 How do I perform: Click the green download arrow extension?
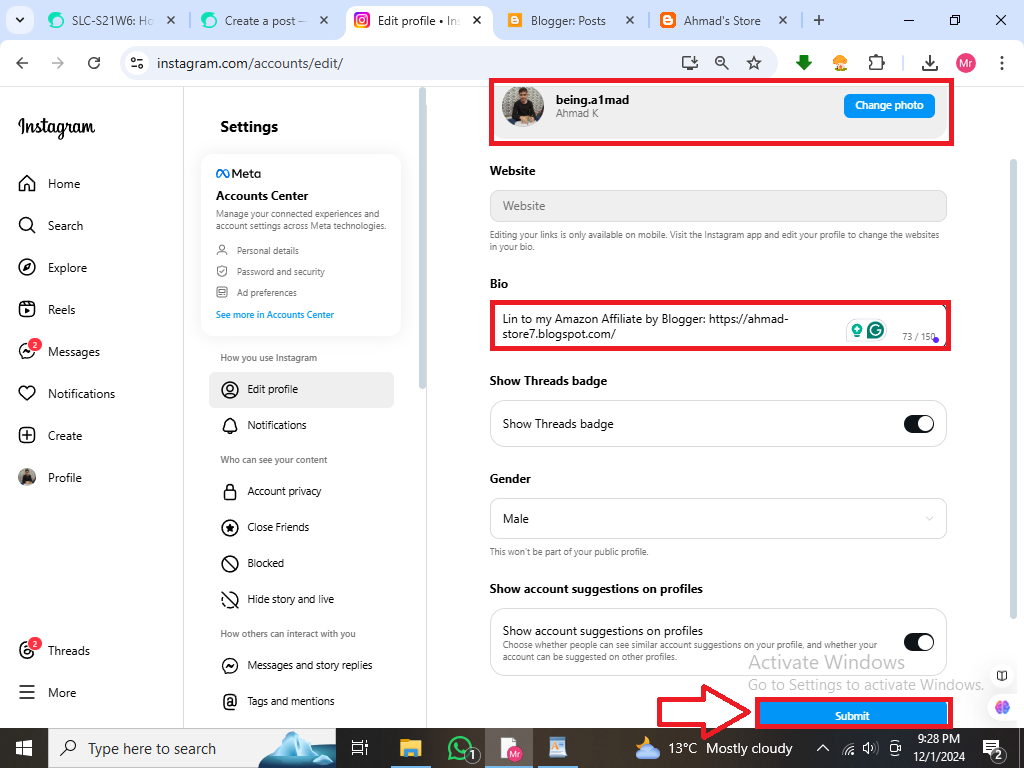(804, 63)
